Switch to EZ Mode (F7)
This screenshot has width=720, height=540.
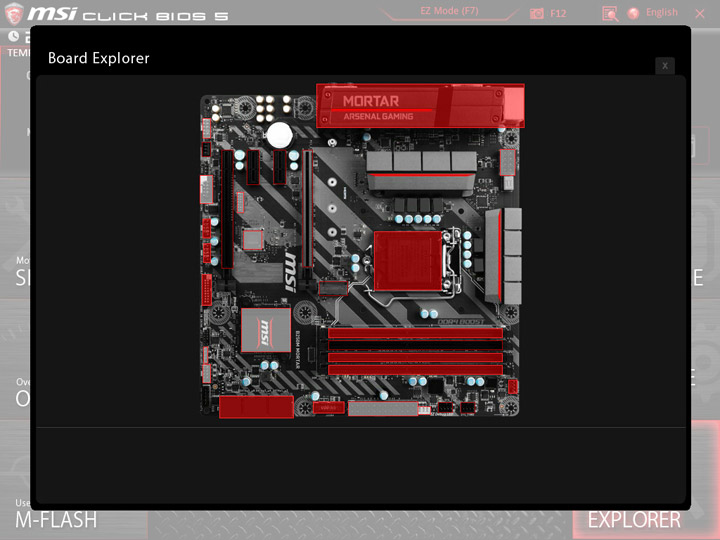pos(449,11)
